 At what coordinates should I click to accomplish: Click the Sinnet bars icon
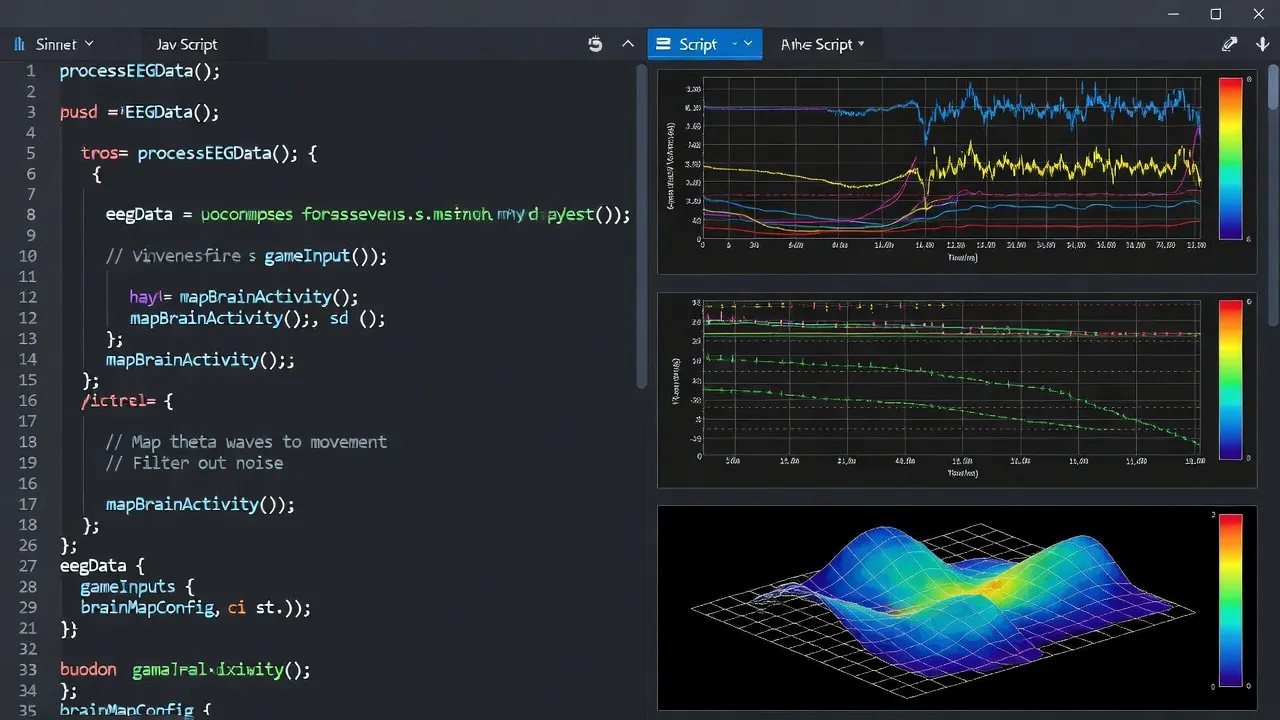pos(20,44)
